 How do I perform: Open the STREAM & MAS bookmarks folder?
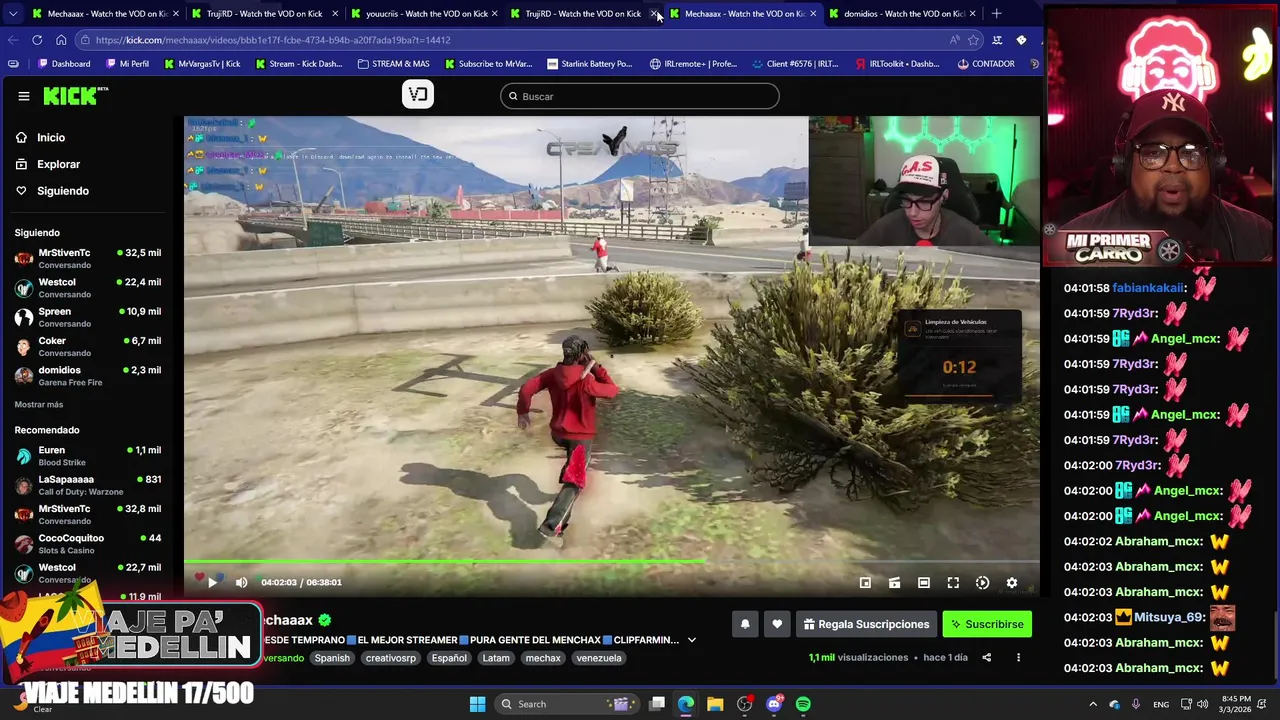pos(393,64)
